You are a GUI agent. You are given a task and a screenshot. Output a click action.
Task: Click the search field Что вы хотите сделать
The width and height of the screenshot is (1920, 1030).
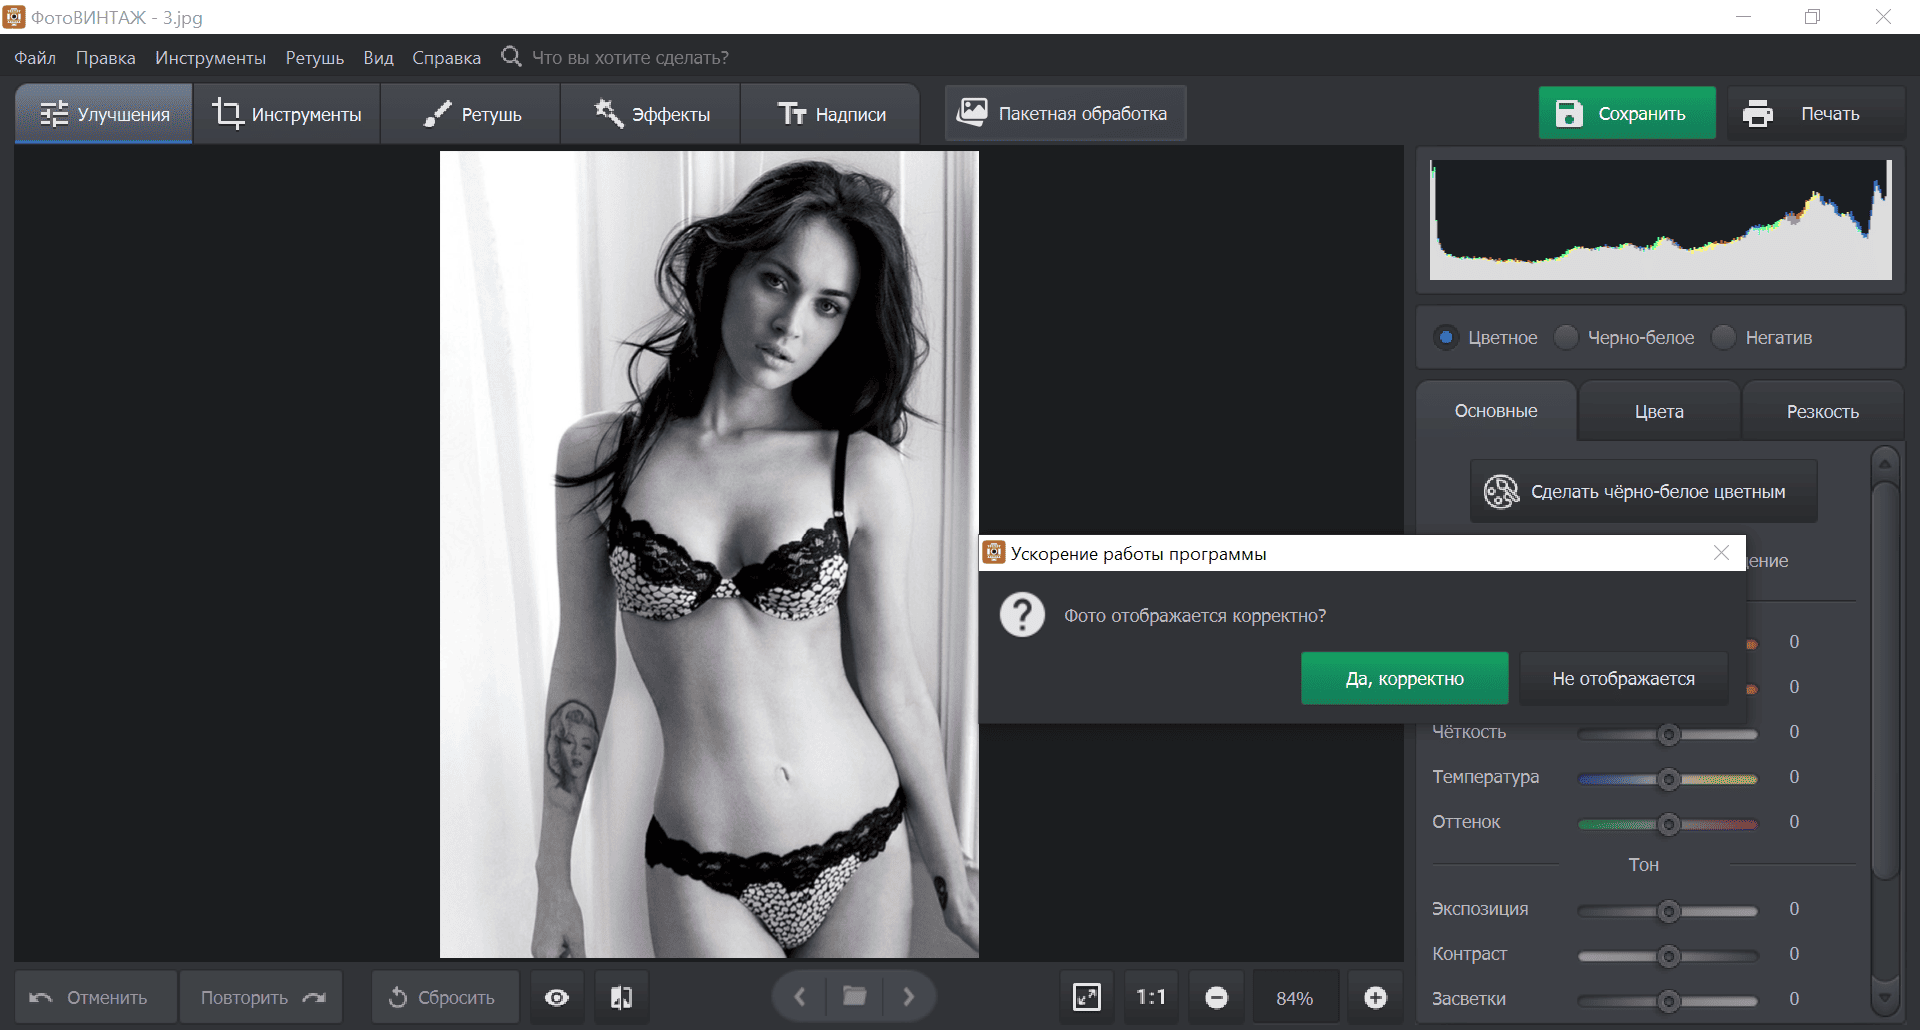coord(630,58)
